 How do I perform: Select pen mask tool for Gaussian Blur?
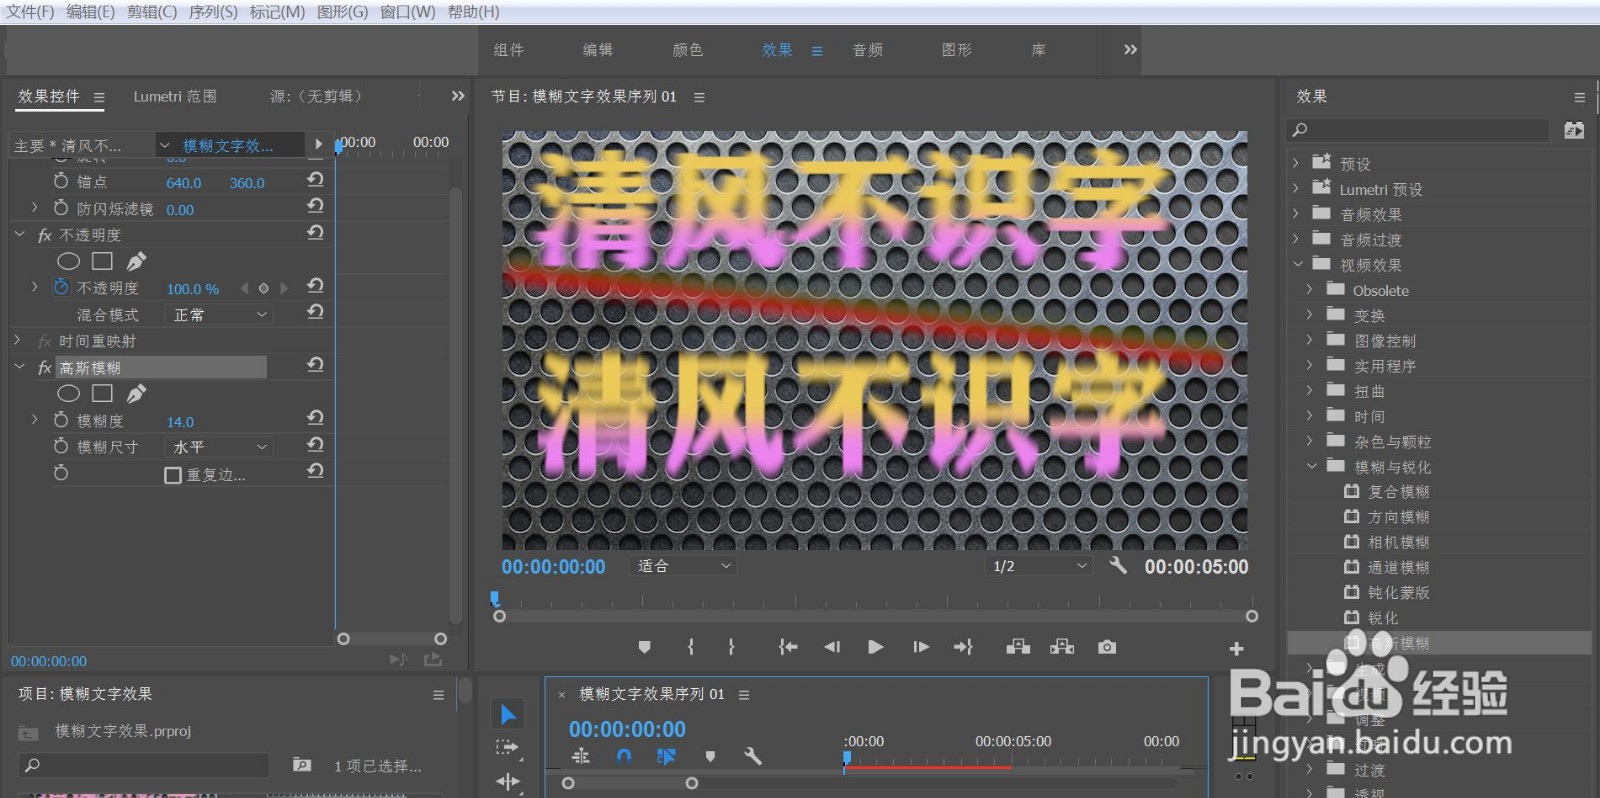(136, 394)
